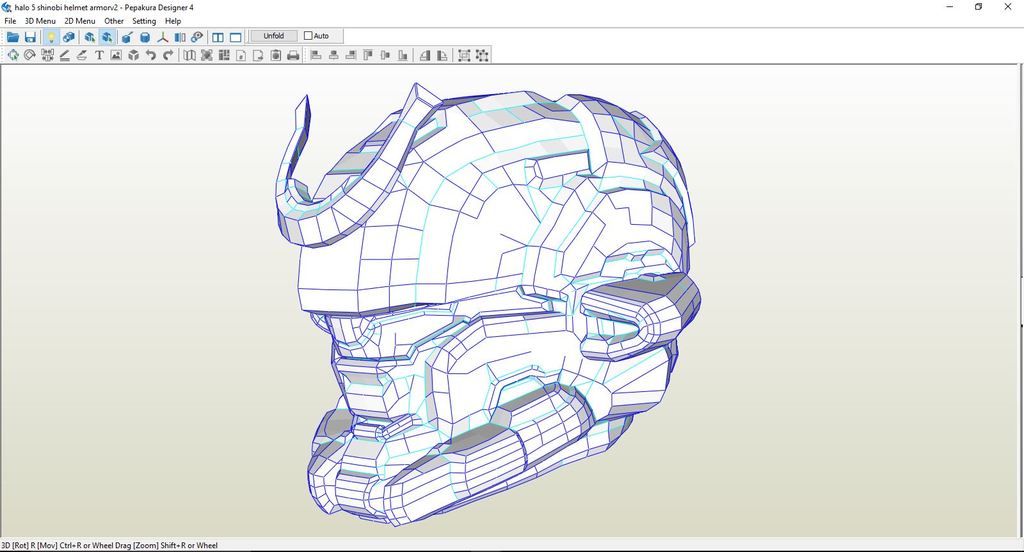The image size is (1024, 552).
Task: Select the move parts arrow tool
Action: tap(12, 56)
